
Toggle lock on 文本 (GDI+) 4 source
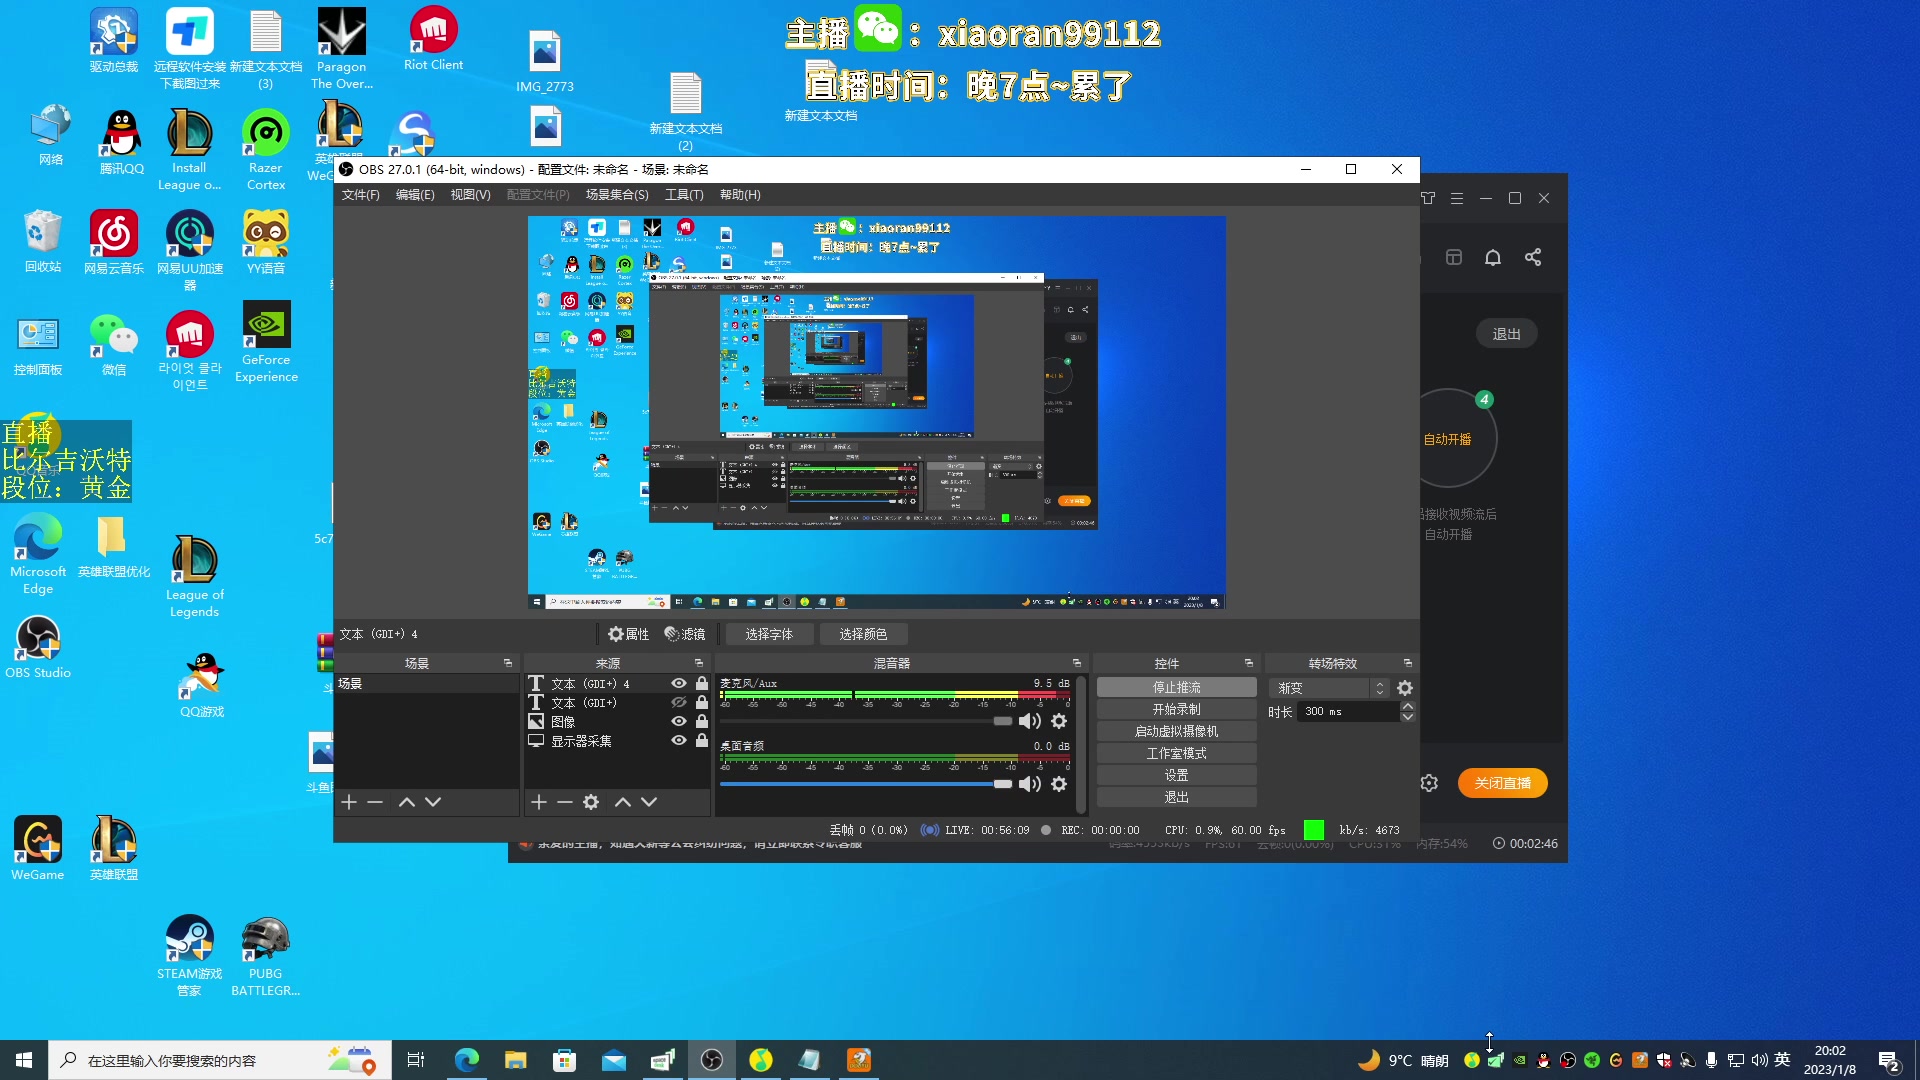click(x=702, y=684)
